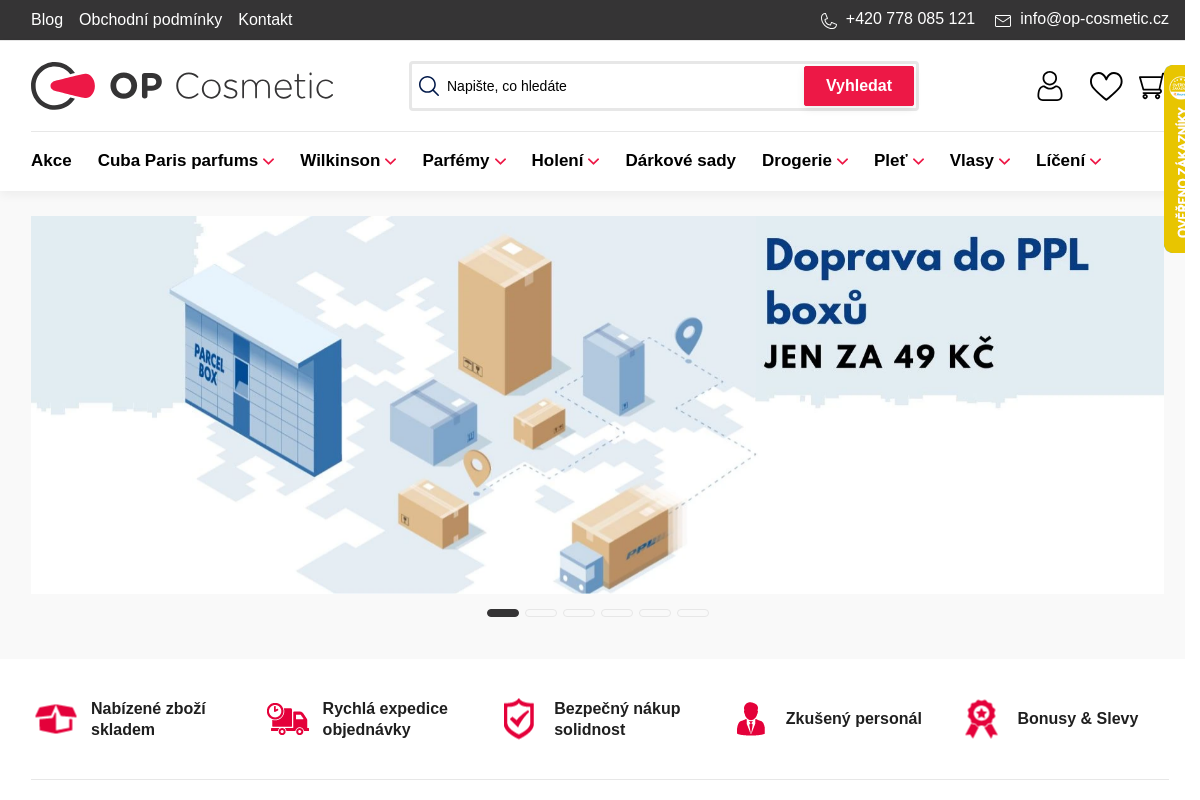Screen dimensions: 1200x800
Task: Click the OP Cosmetic logo
Action: (182, 86)
